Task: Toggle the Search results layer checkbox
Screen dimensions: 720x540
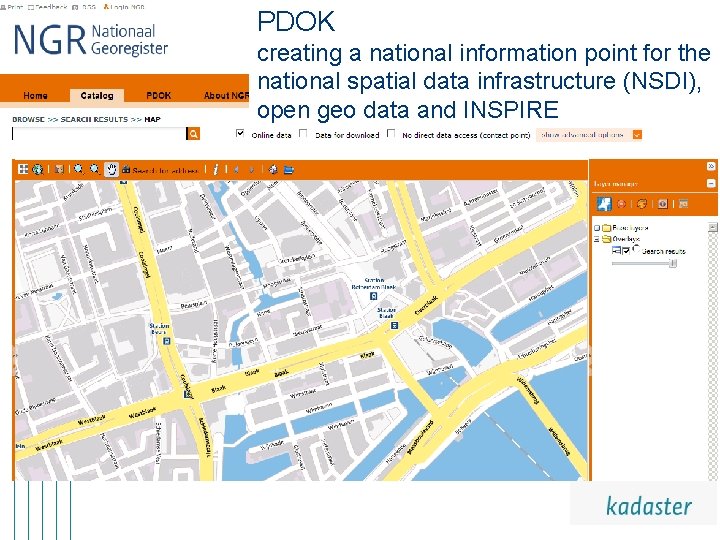Action: coord(626,250)
